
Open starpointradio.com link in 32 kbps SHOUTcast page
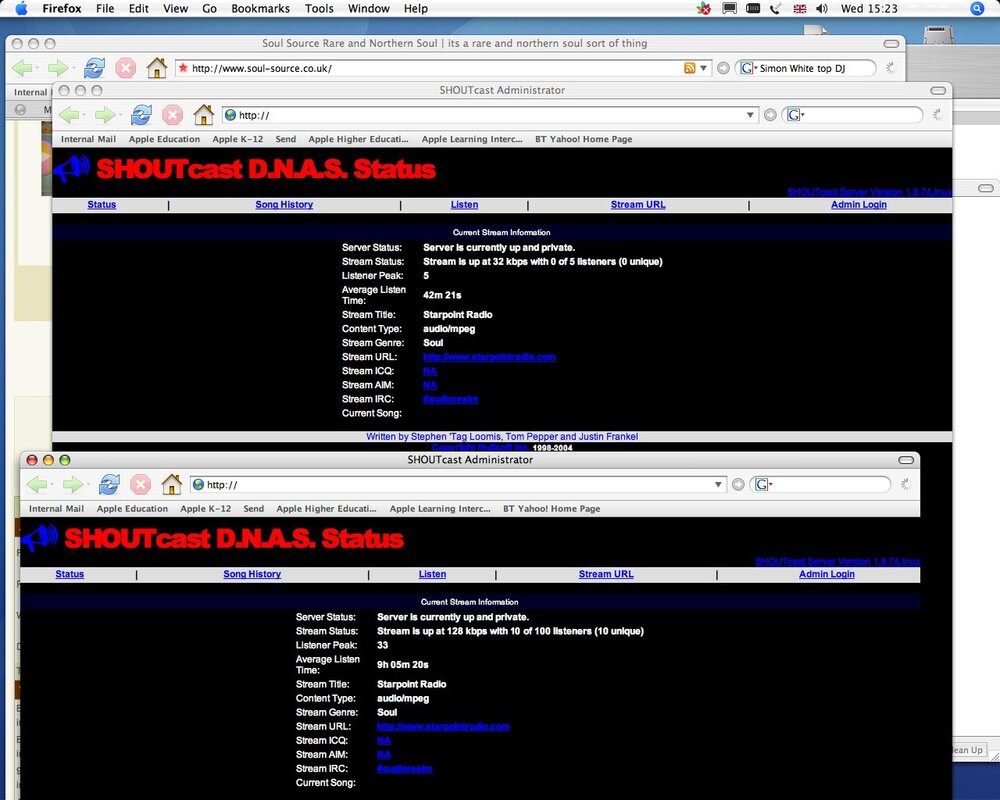click(489, 357)
